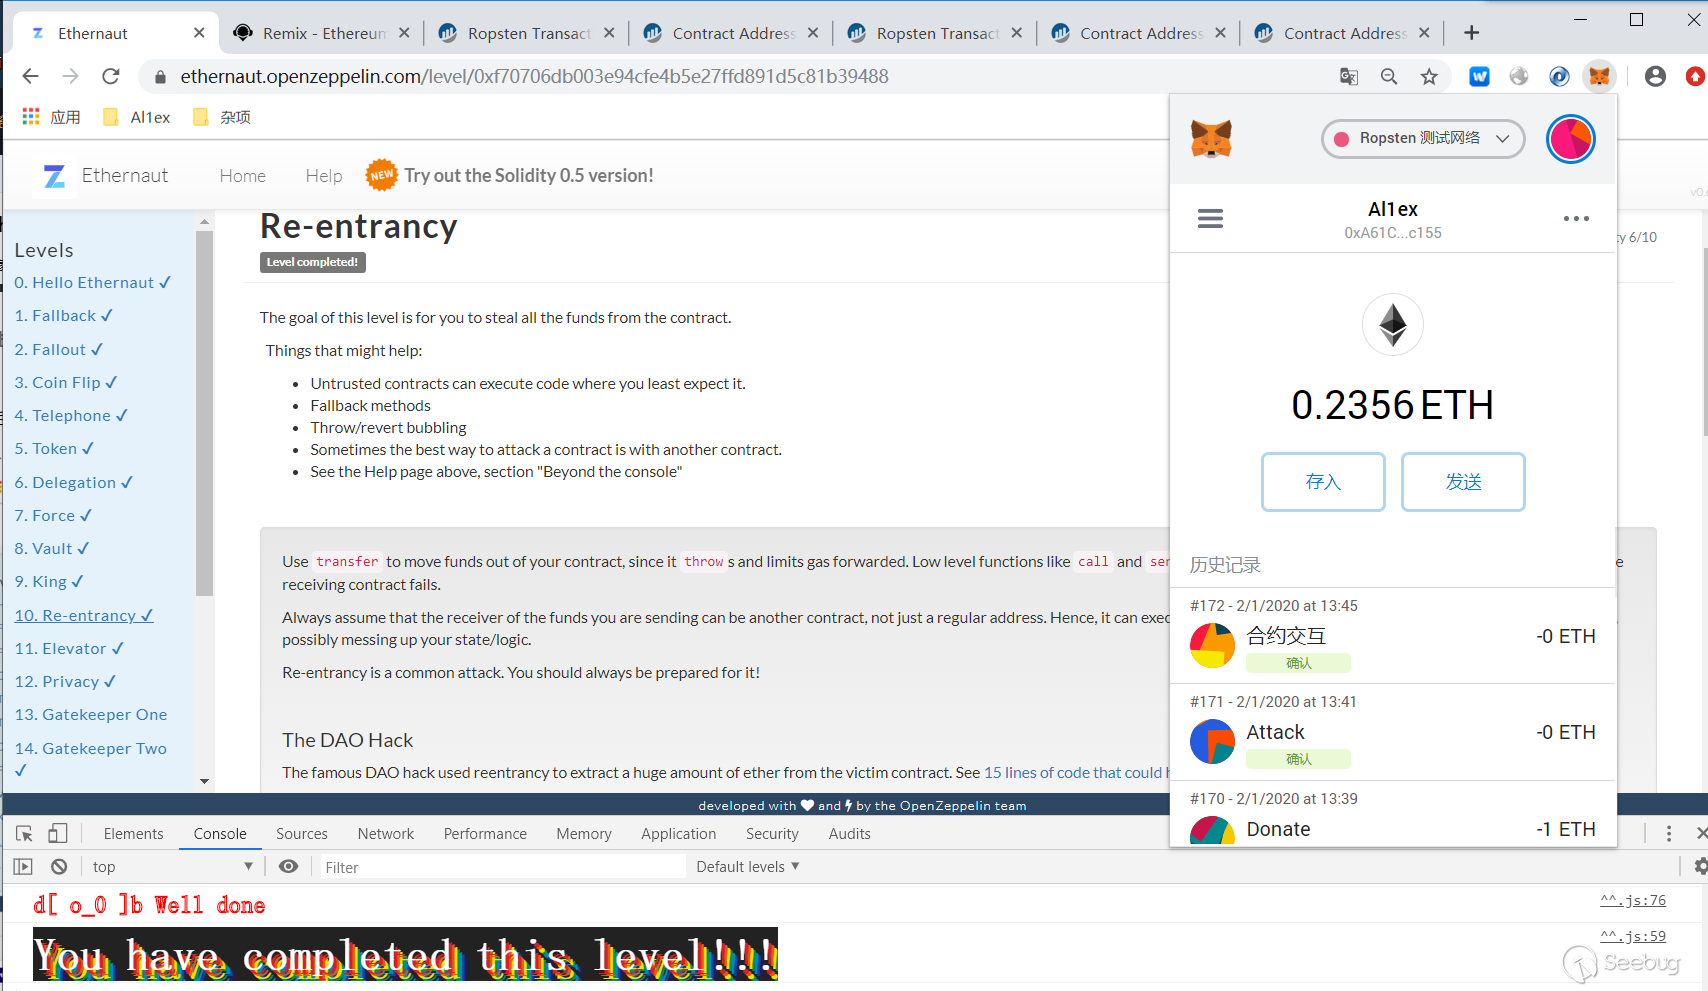Click the MetaMask account avatar circle
Viewport: 1708px width, 991px height.
tap(1570, 139)
